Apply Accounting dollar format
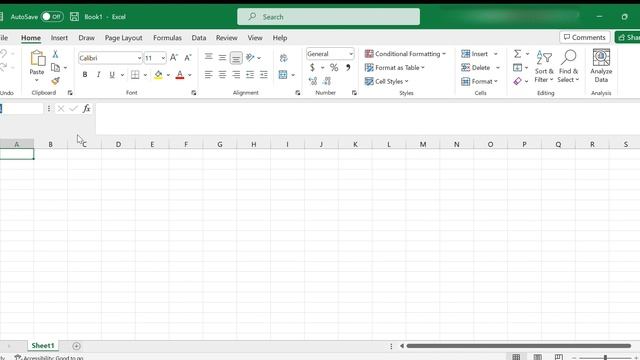The image size is (640, 360). point(312,67)
